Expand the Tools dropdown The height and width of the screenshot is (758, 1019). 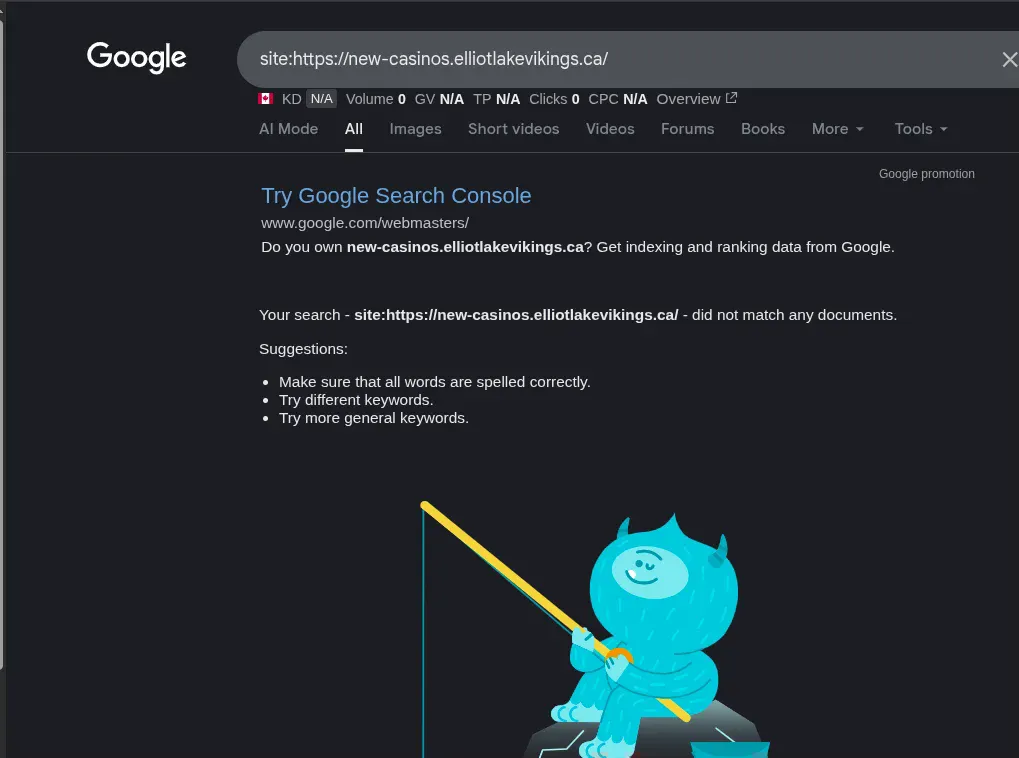pyautogui.click(x=921, y=129)
